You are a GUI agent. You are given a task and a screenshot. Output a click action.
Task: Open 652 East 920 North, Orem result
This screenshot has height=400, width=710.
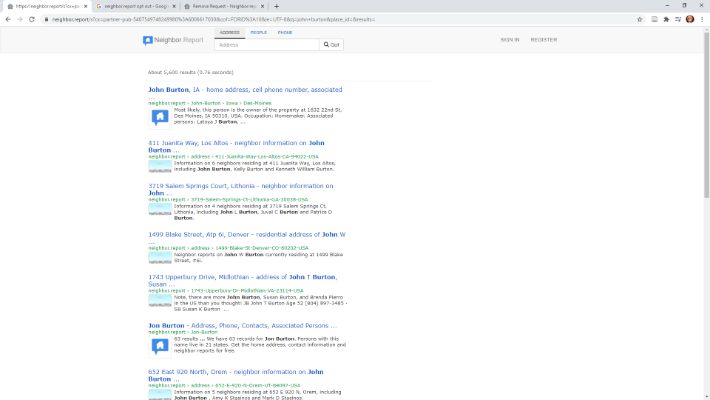pos(235,376)
